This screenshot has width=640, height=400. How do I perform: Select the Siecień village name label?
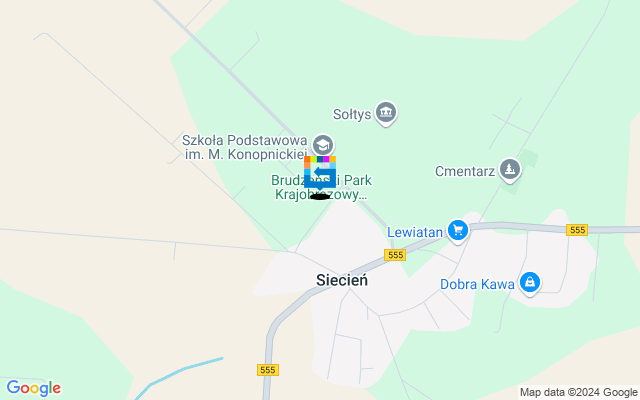click(342, 280)
